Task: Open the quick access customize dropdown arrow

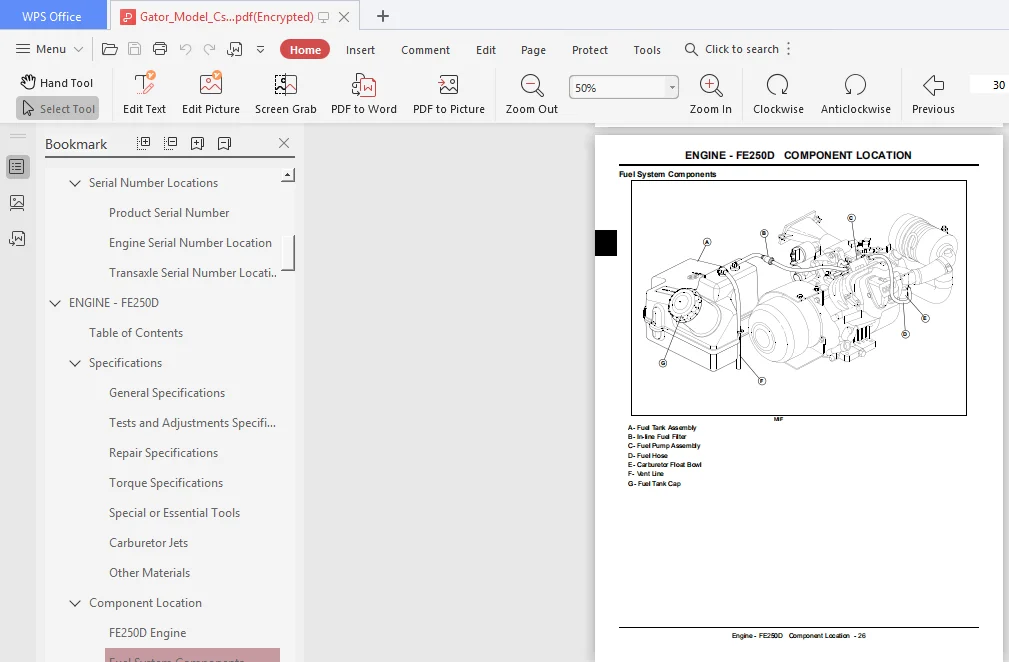Action: click(x=261, y=49)
